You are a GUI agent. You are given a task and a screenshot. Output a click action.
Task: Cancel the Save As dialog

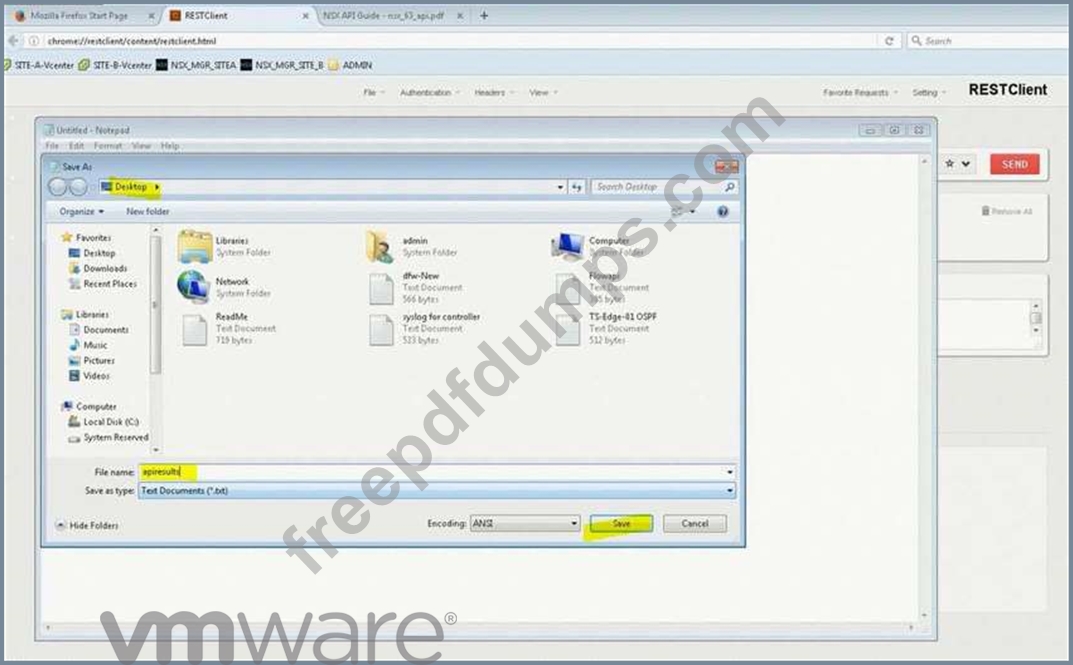pyautogui.click(x=695, y=523)
